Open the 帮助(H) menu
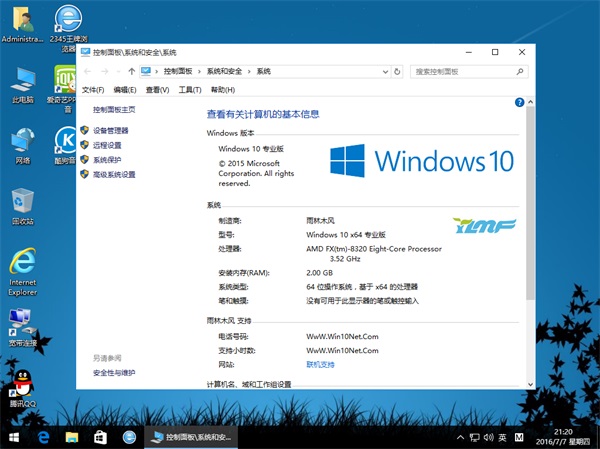 click(x=223, y=90)
